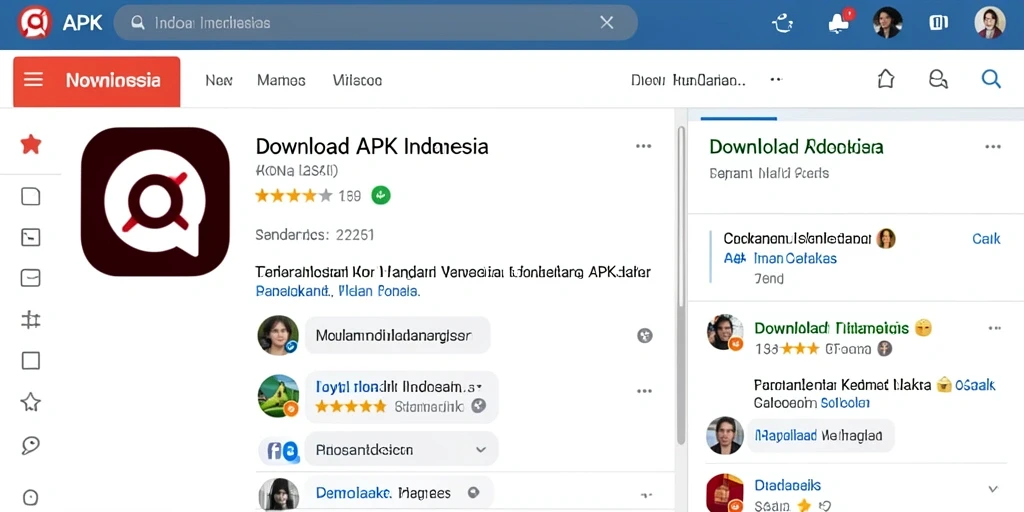1024x512 pixels.
Task: Click the search field in the top bar
Action: tap(376, 23)
